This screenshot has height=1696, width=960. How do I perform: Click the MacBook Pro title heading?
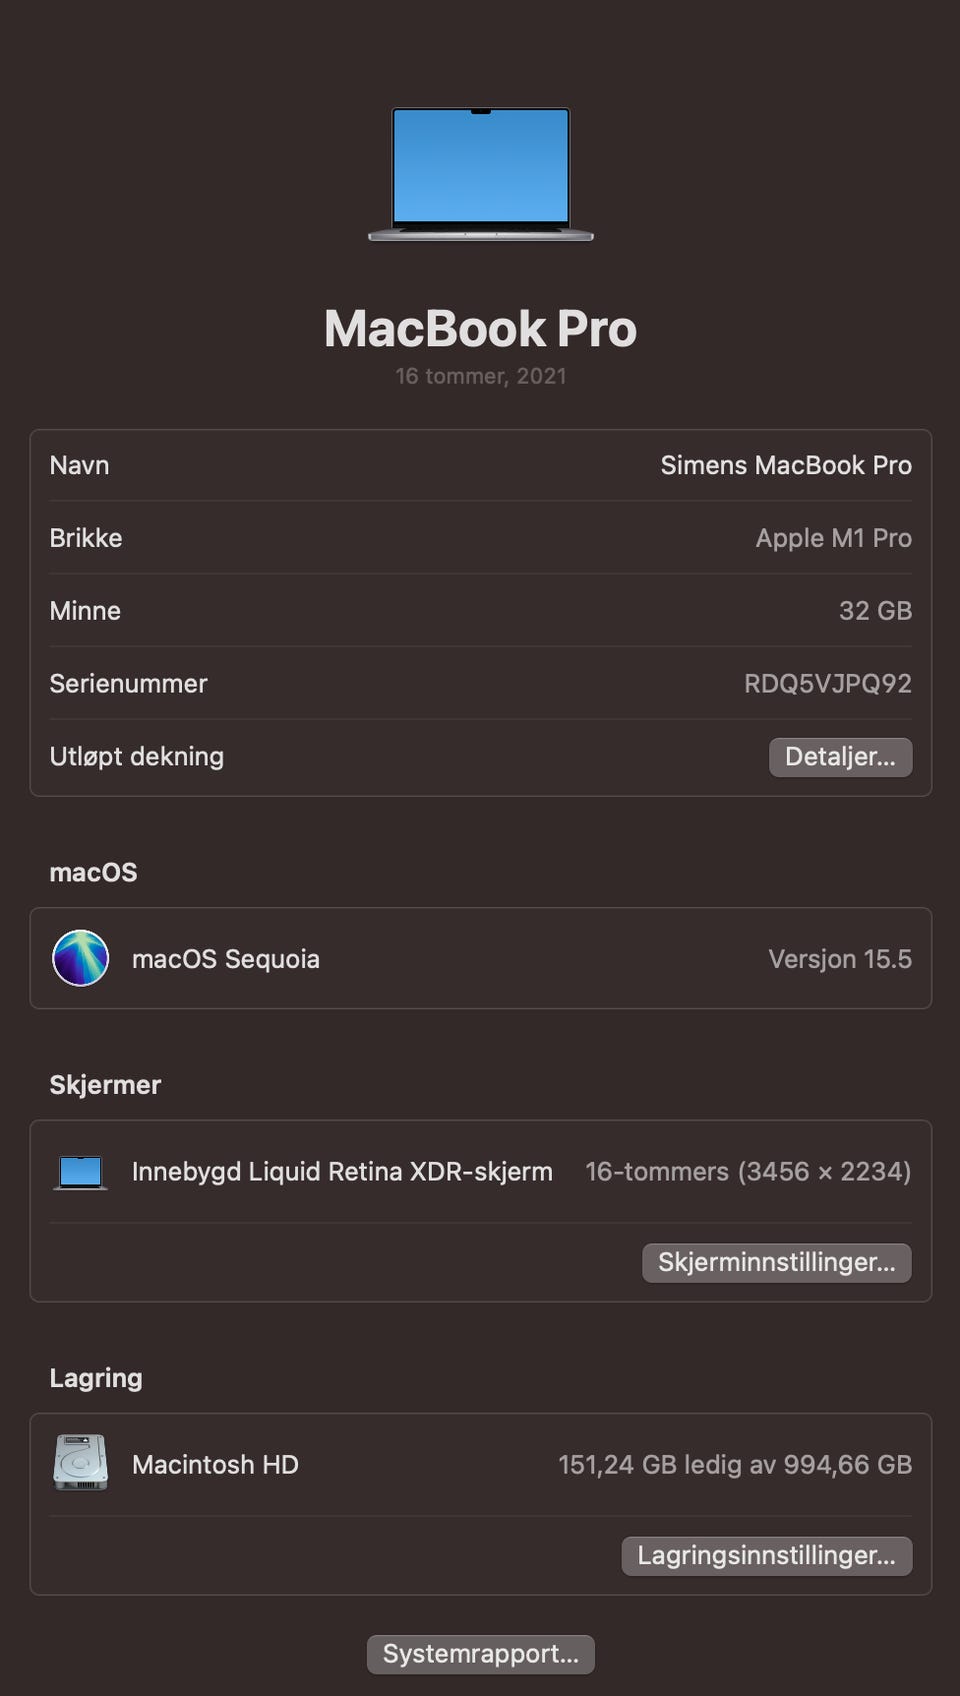click(x=481, y=328)
